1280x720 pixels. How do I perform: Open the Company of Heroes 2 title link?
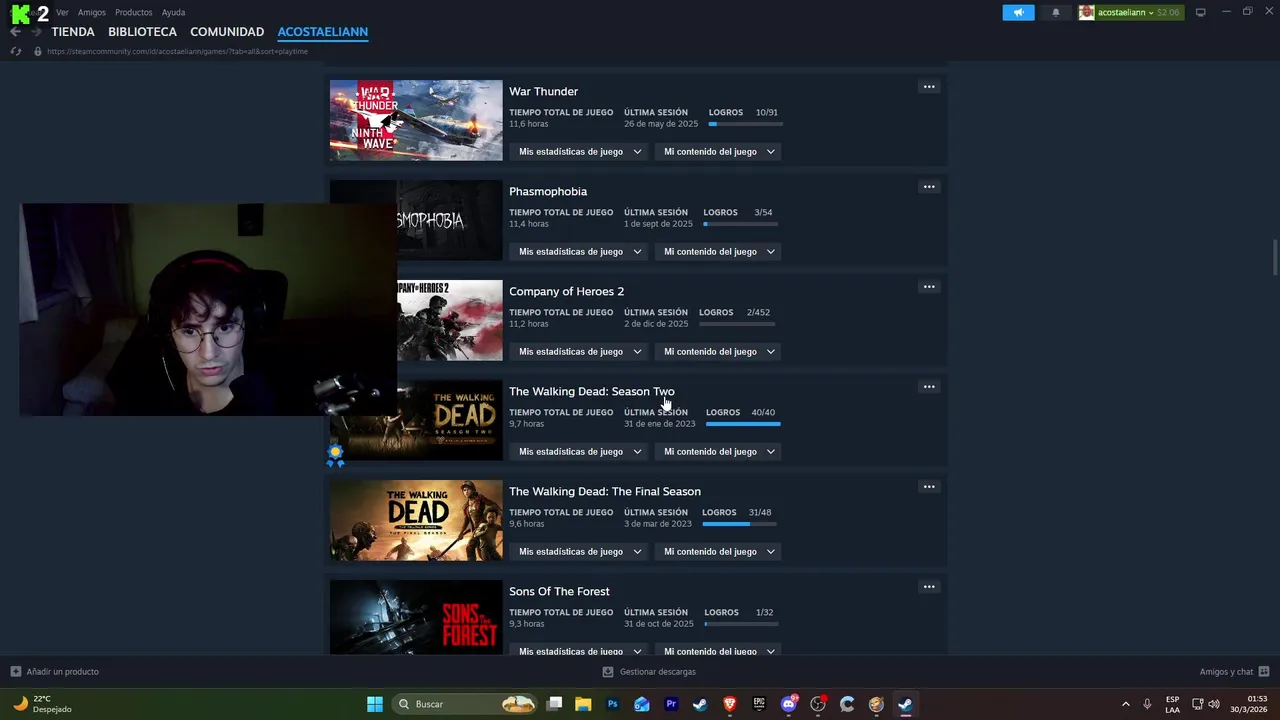566,291
